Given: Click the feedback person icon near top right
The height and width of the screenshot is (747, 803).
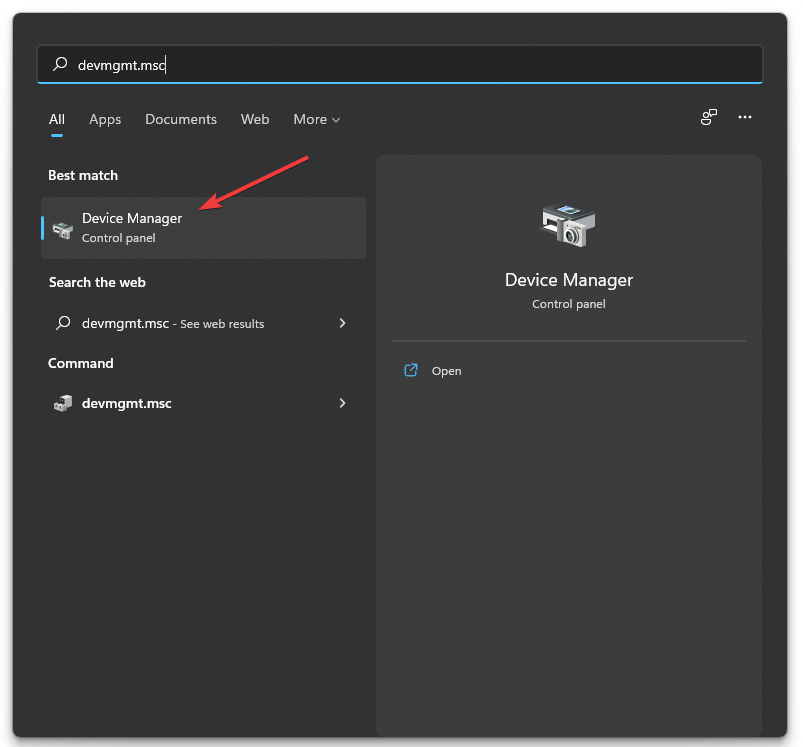Looking at the screenshot, I should pos(708,117).
